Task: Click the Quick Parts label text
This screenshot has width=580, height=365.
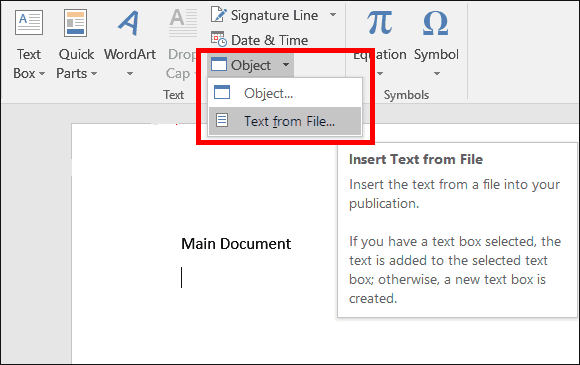Action: [76, 64]
